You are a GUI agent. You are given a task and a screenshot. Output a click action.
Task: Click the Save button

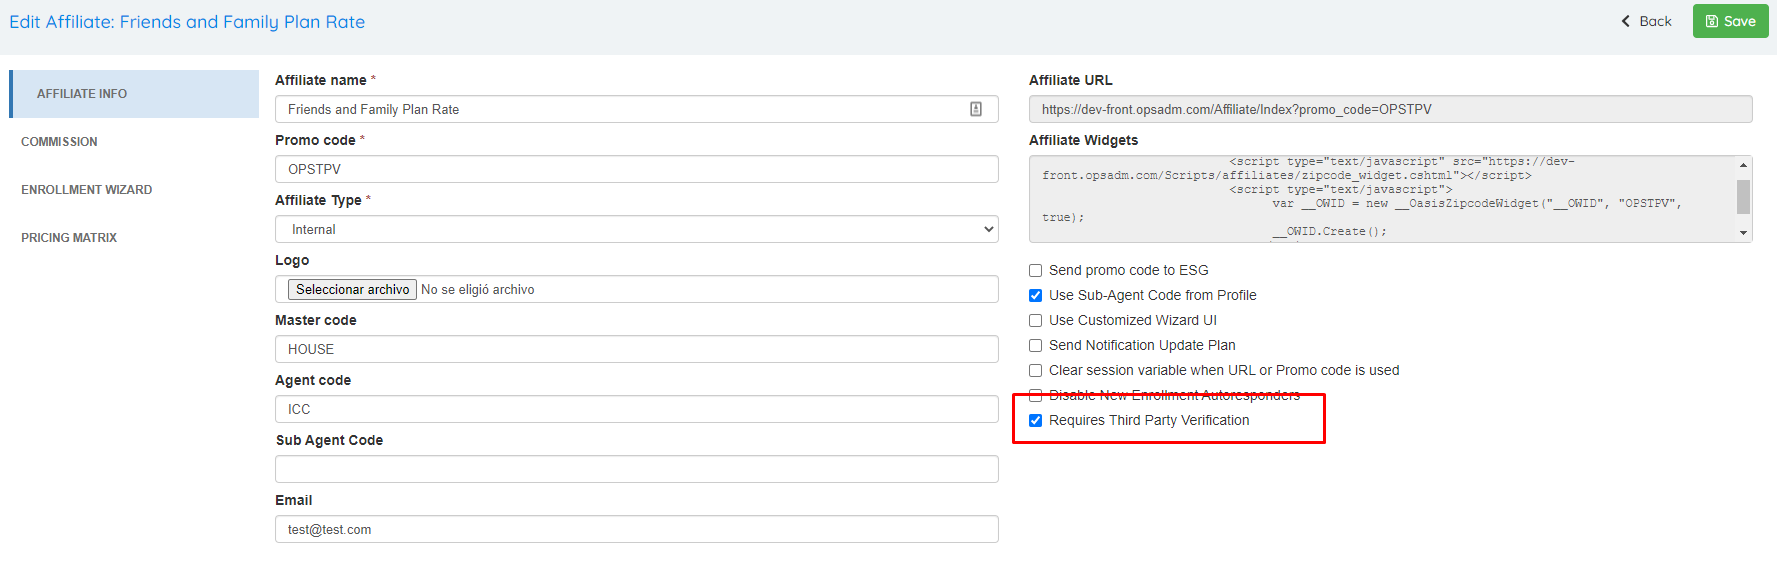(1730, 21)
